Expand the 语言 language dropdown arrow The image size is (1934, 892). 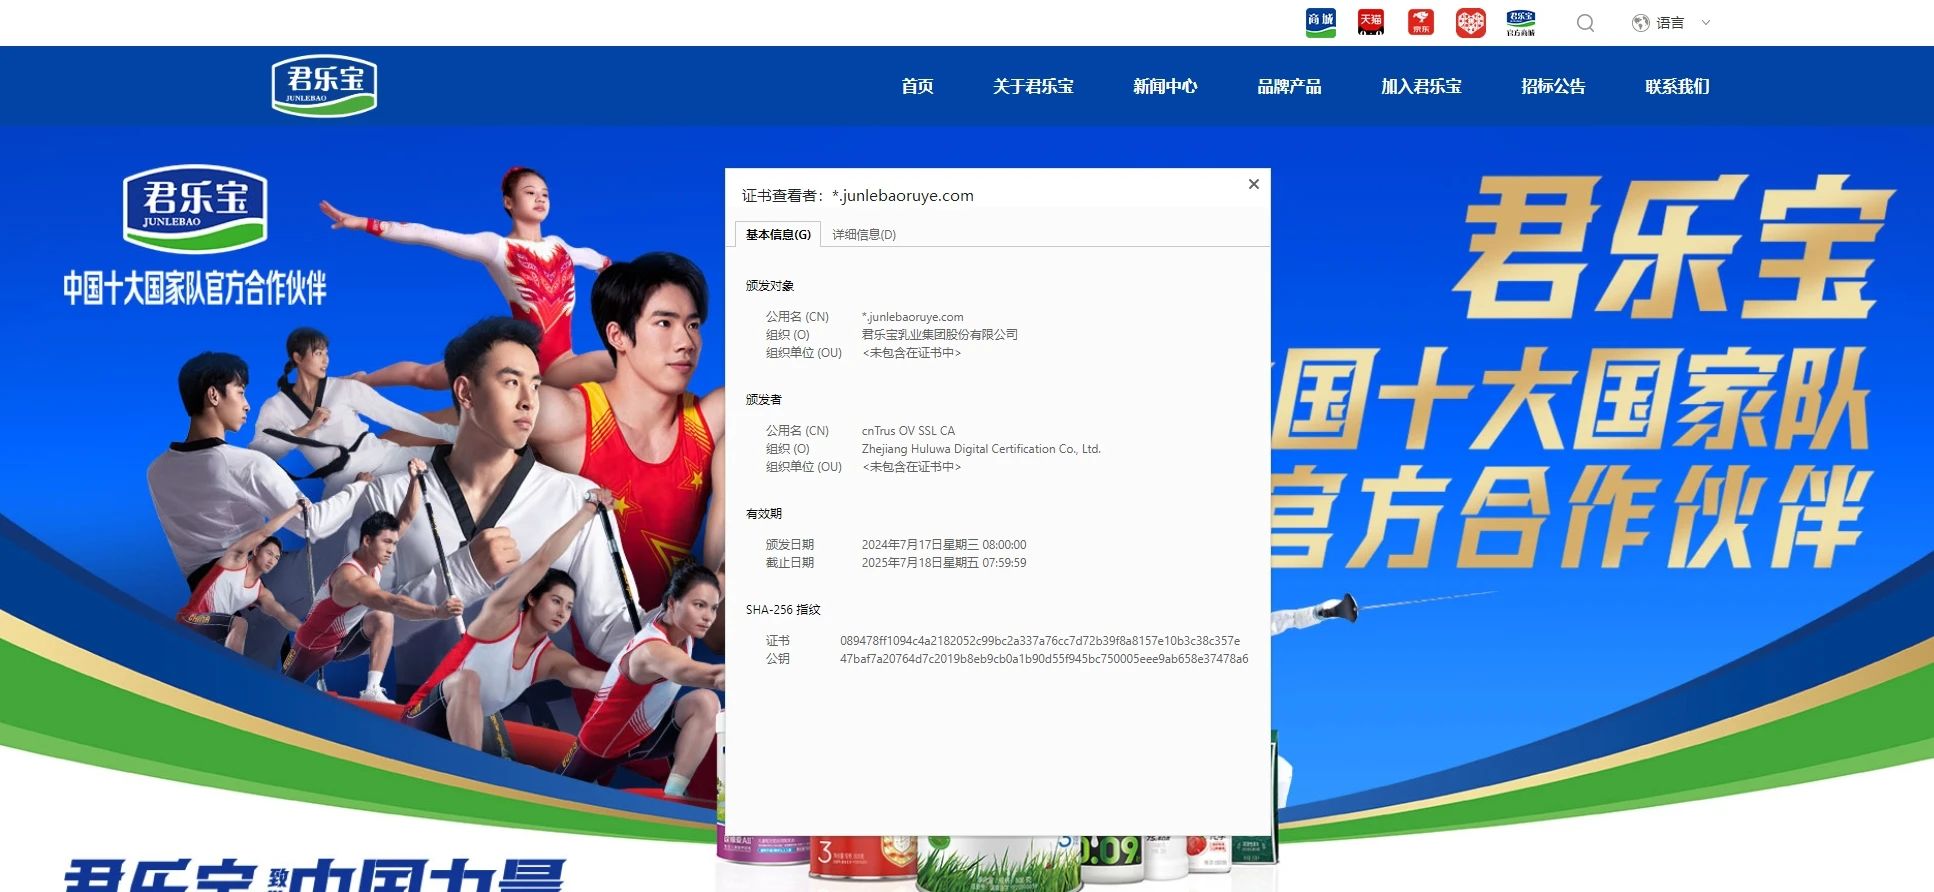pos(1706,23)
